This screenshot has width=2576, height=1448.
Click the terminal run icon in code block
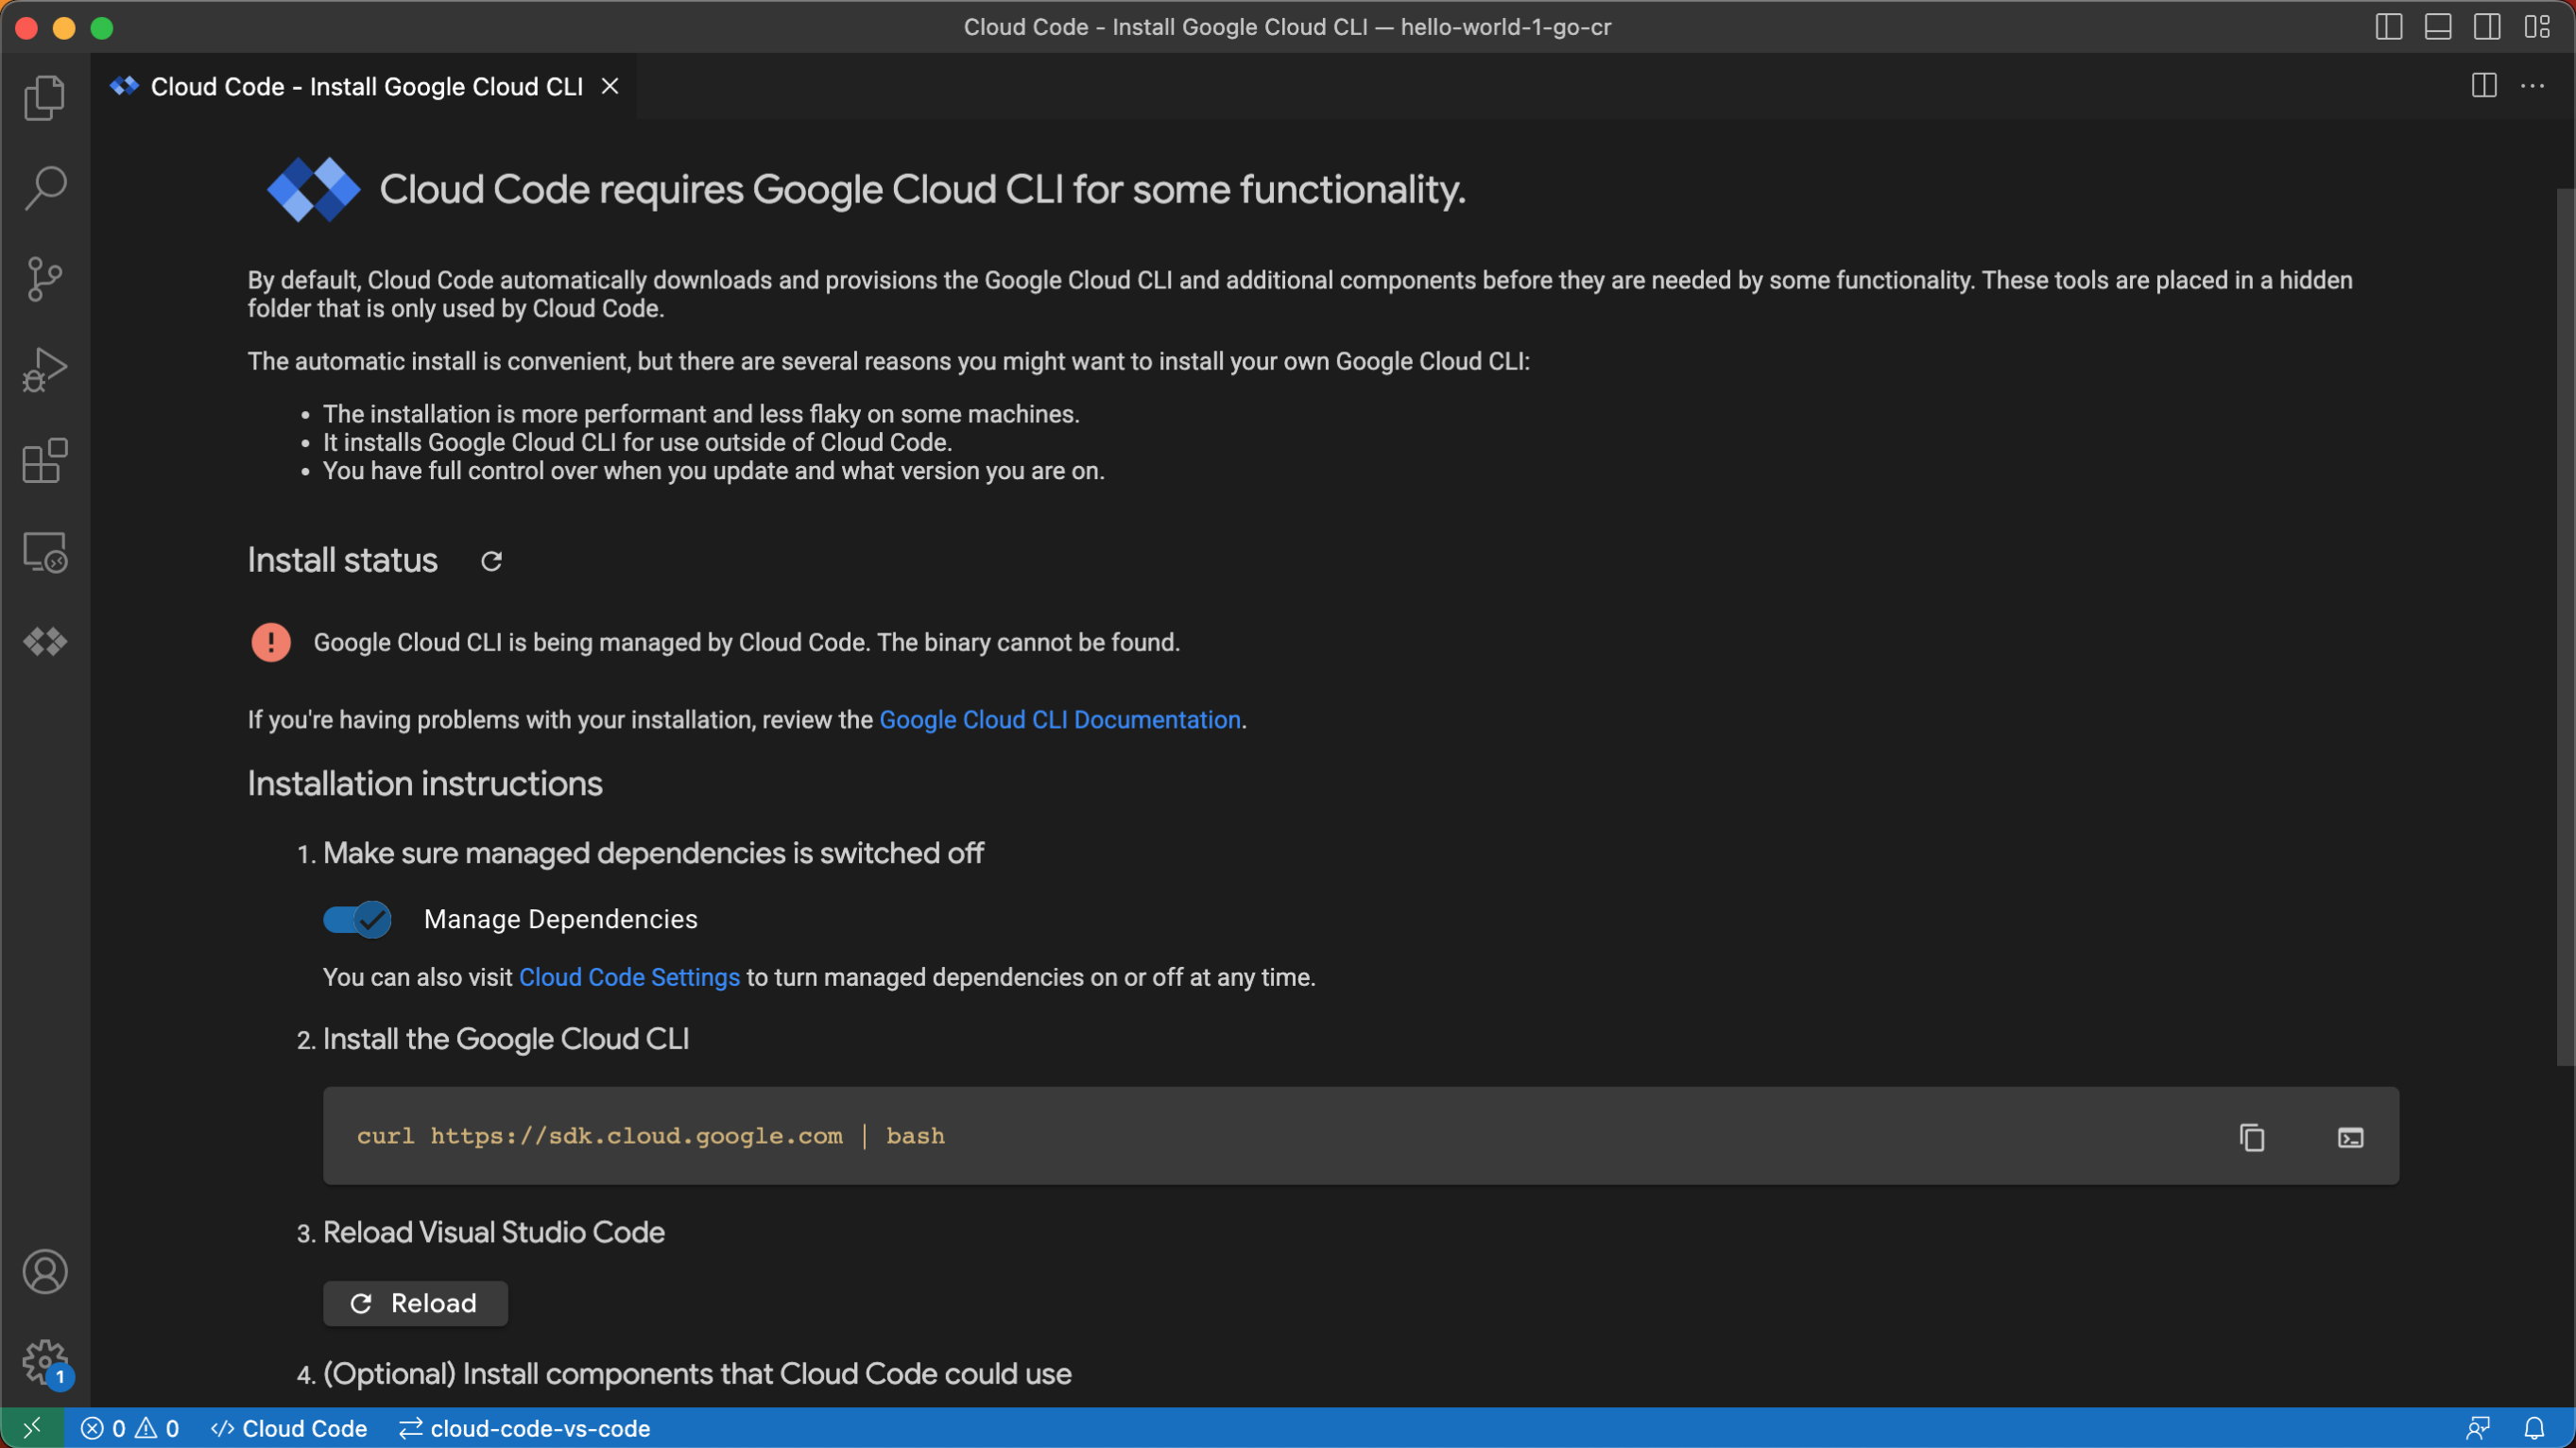pos(2349,1136)
